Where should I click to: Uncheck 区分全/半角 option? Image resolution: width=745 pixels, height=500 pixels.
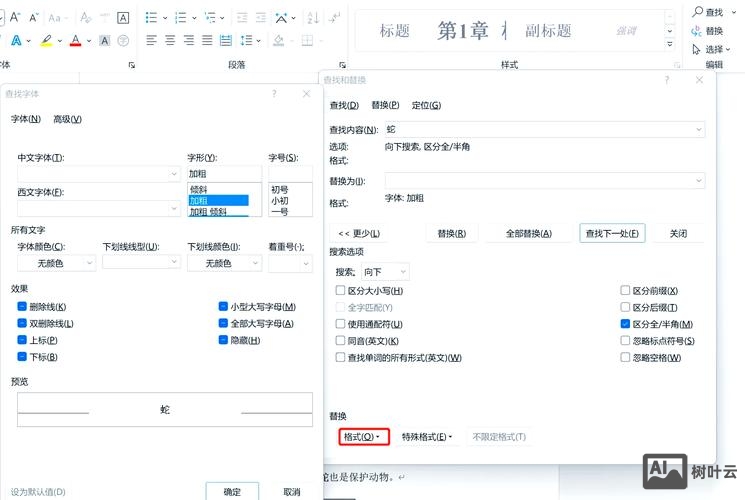tap(625, 324)
